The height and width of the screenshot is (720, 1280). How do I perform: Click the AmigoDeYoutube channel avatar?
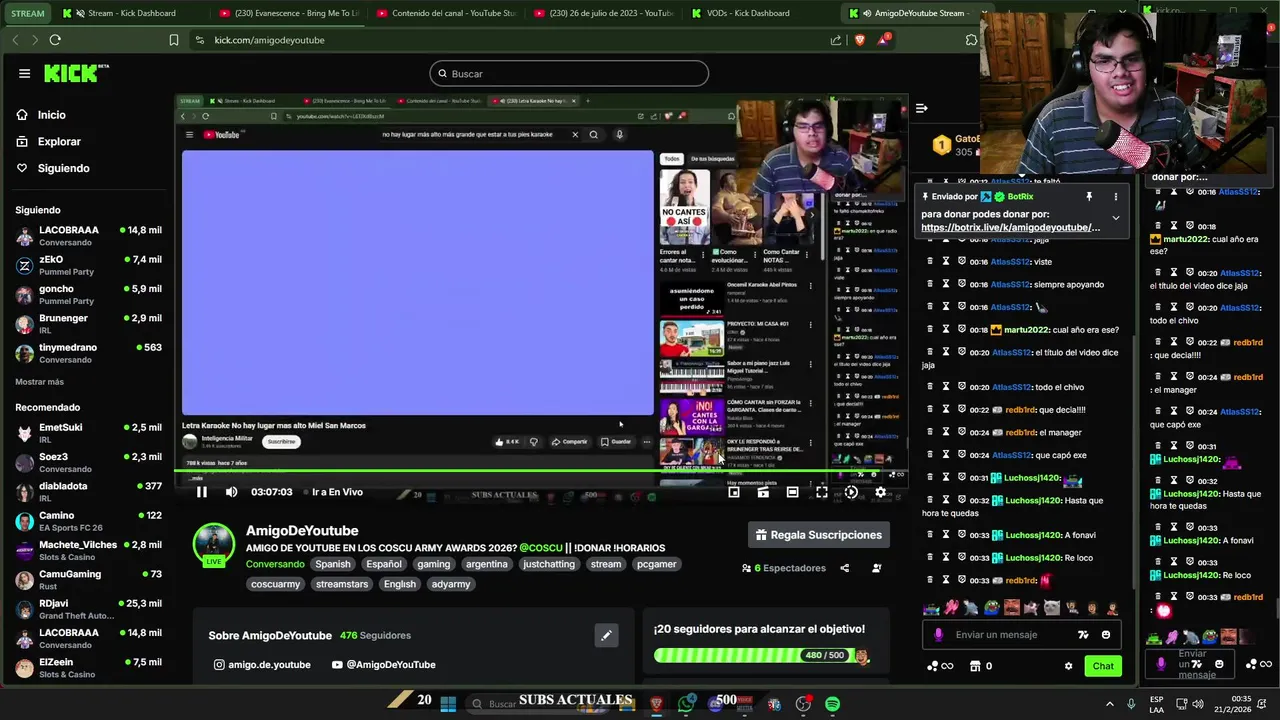click(213, 543)
